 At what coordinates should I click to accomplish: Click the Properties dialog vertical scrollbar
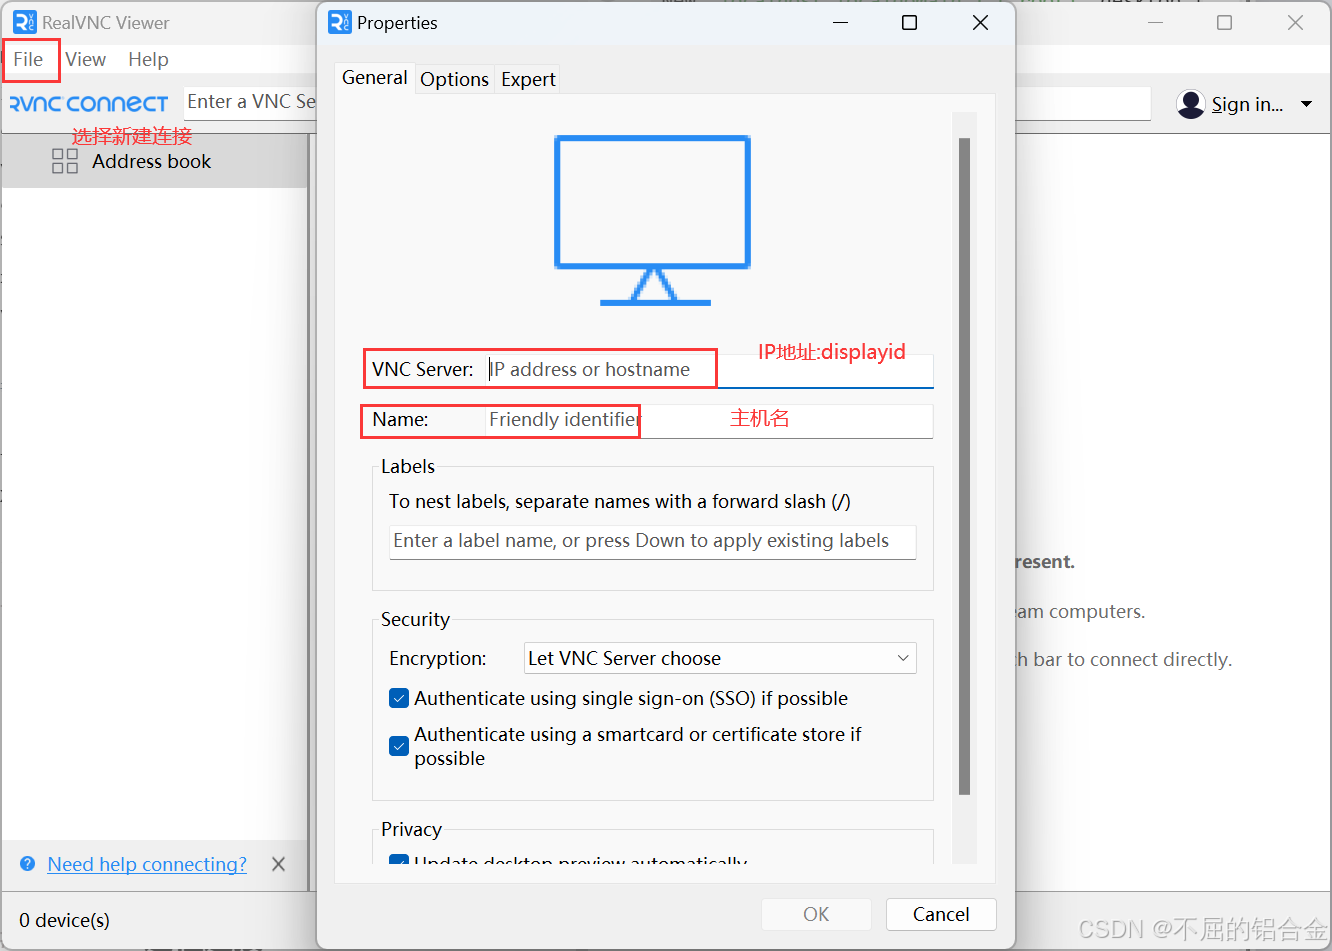[964, 466]
